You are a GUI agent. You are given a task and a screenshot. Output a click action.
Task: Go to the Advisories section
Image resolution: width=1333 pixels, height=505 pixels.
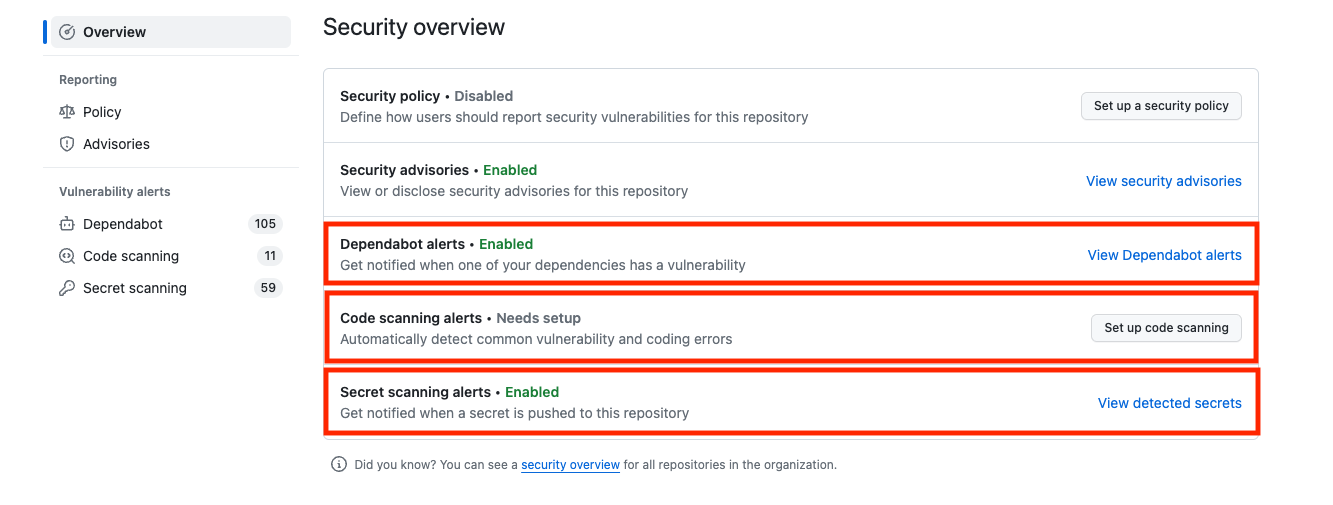[x=171, y=144]
